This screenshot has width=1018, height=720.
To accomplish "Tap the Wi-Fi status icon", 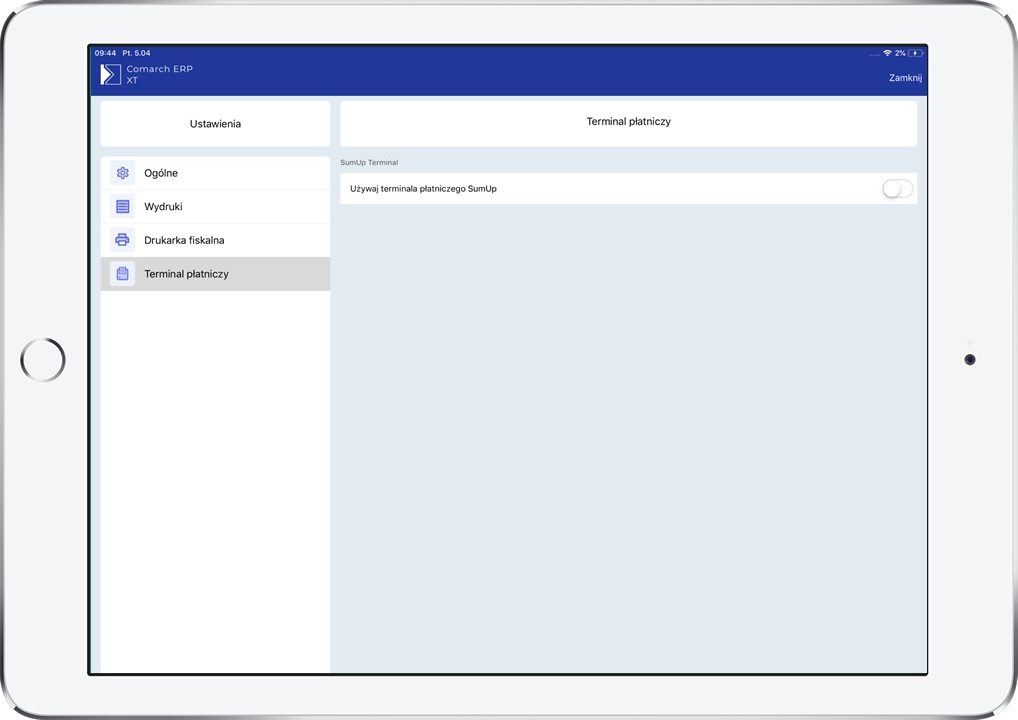I will 887,53.
